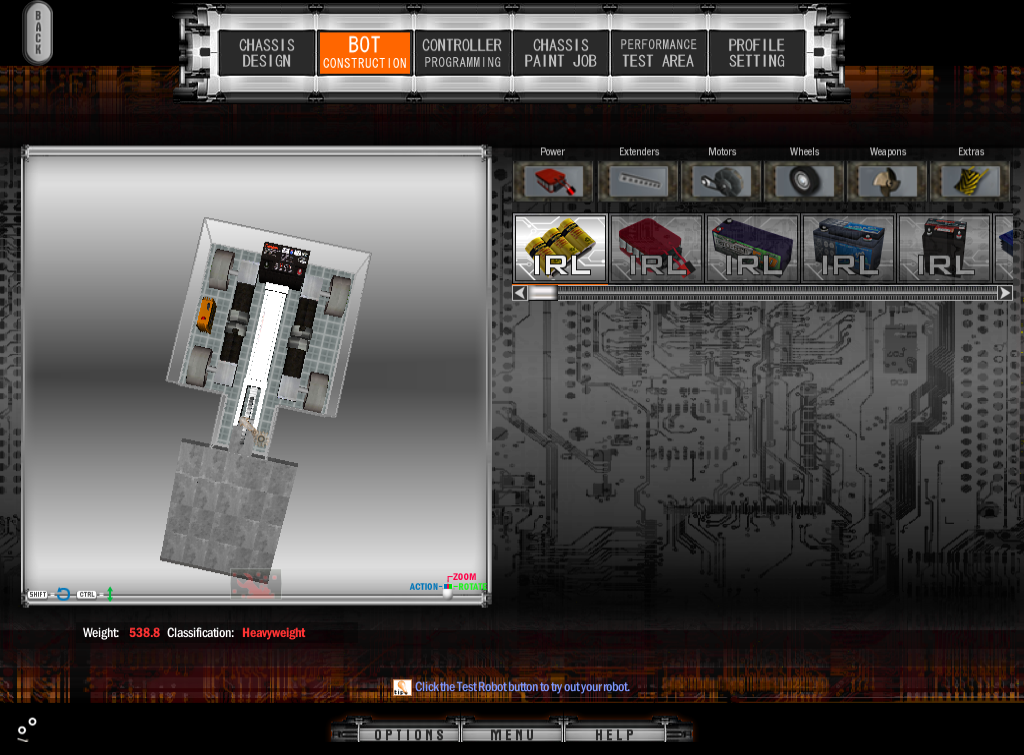Choose the blue car battery component
1024x755 pixels.
(848, 248)
